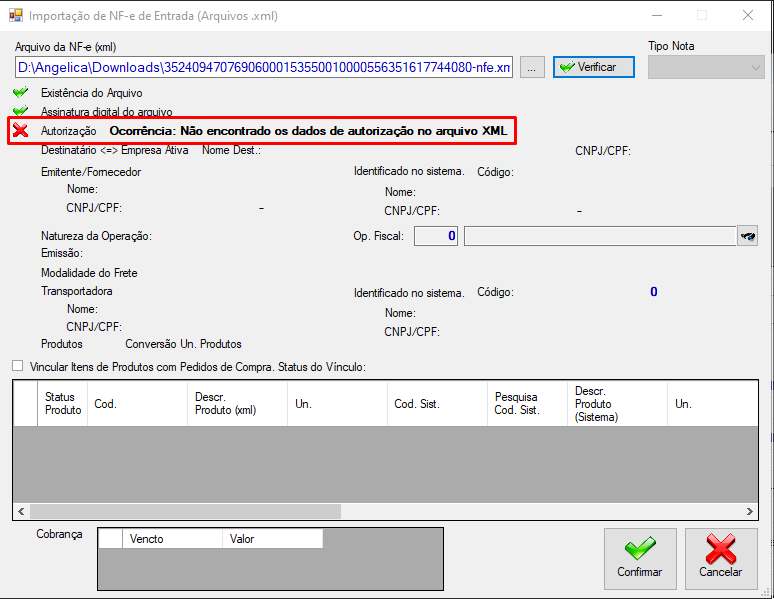Expand the Tipo Nota dropdown
The image size is (774, 599).
706,67
